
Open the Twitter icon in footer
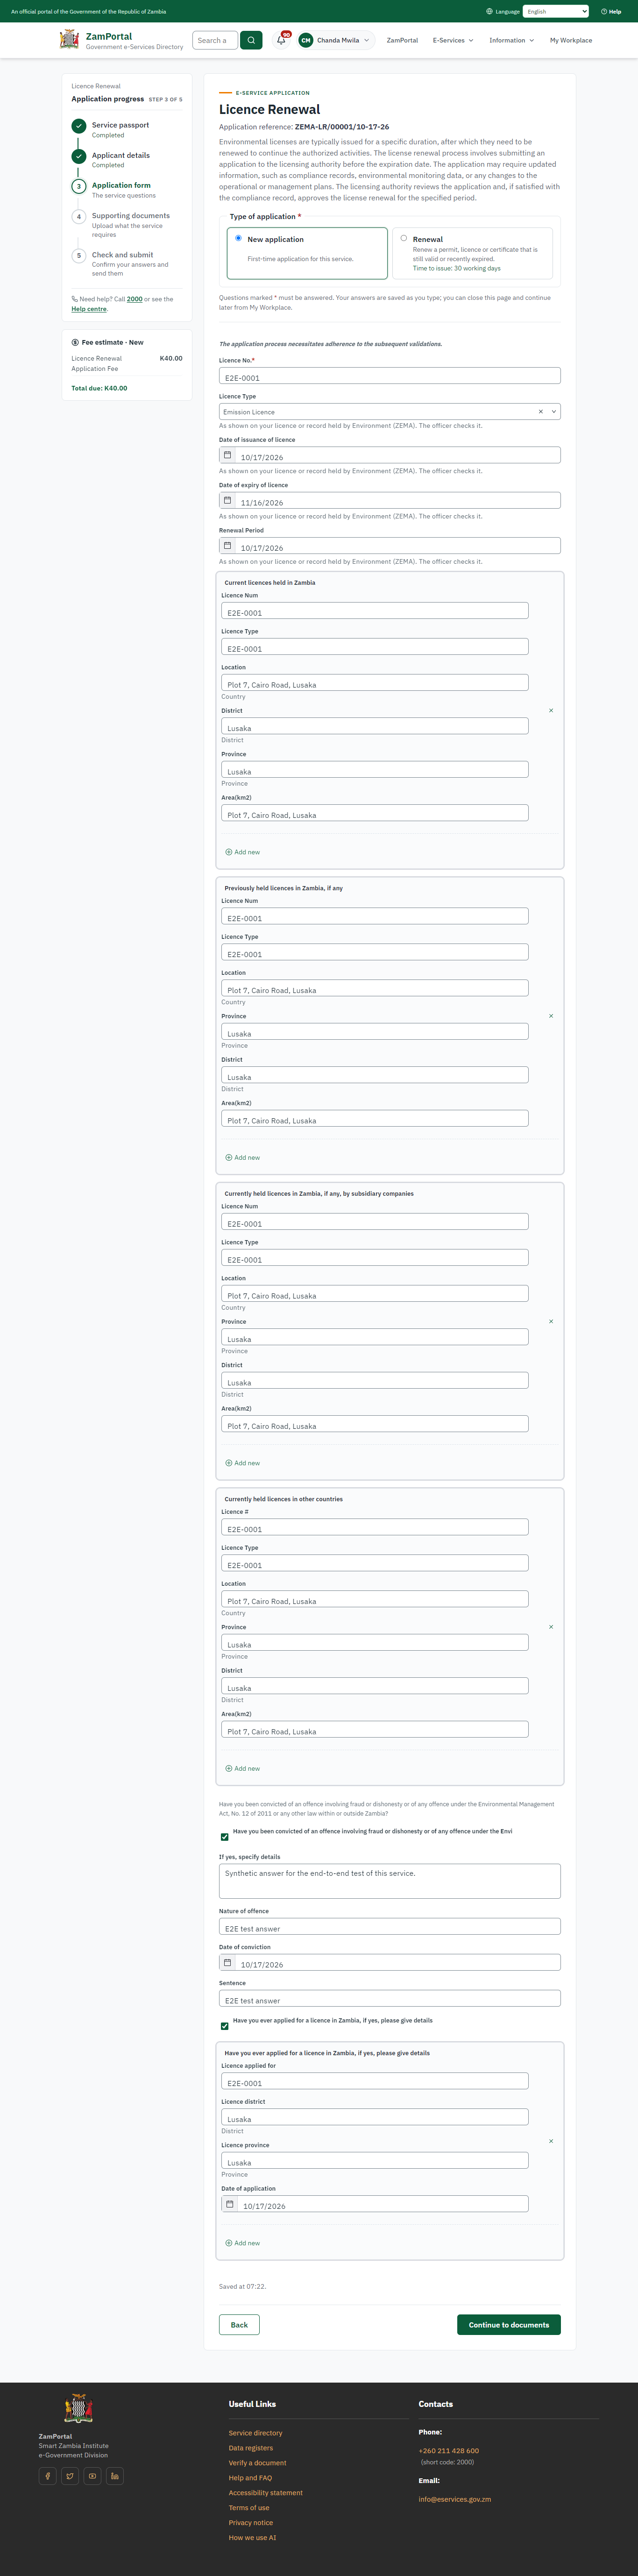70,2476
